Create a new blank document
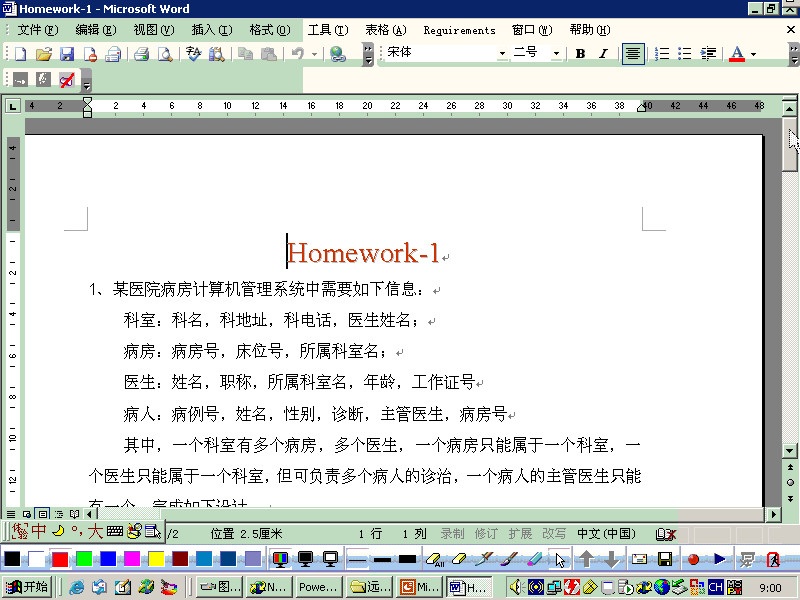The height and width of the screenshot is (600, 800). [x=20, y=54]
